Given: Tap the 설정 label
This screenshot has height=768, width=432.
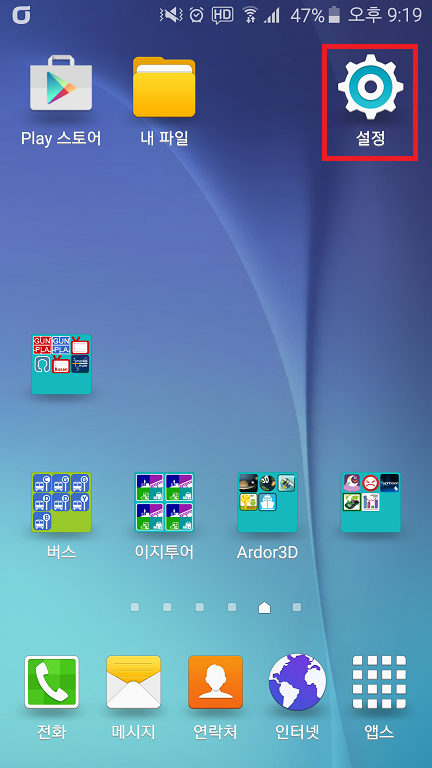Looking at the screenshot, I should click(x=370, y=139).
